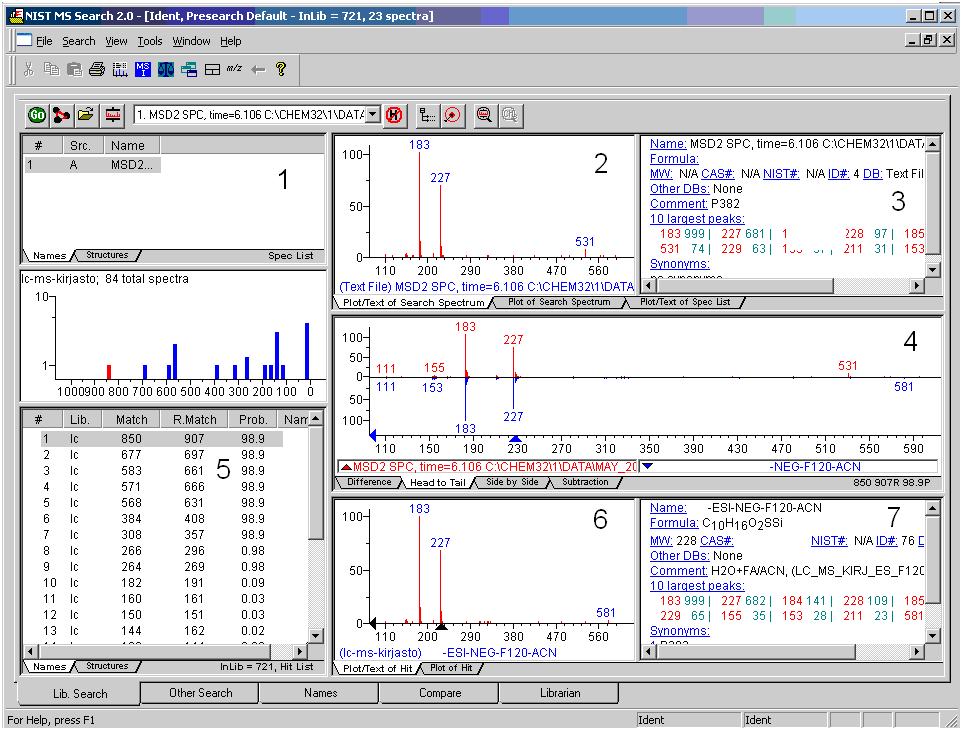Switch to the Other Search tab

click(x=201, y=693)
